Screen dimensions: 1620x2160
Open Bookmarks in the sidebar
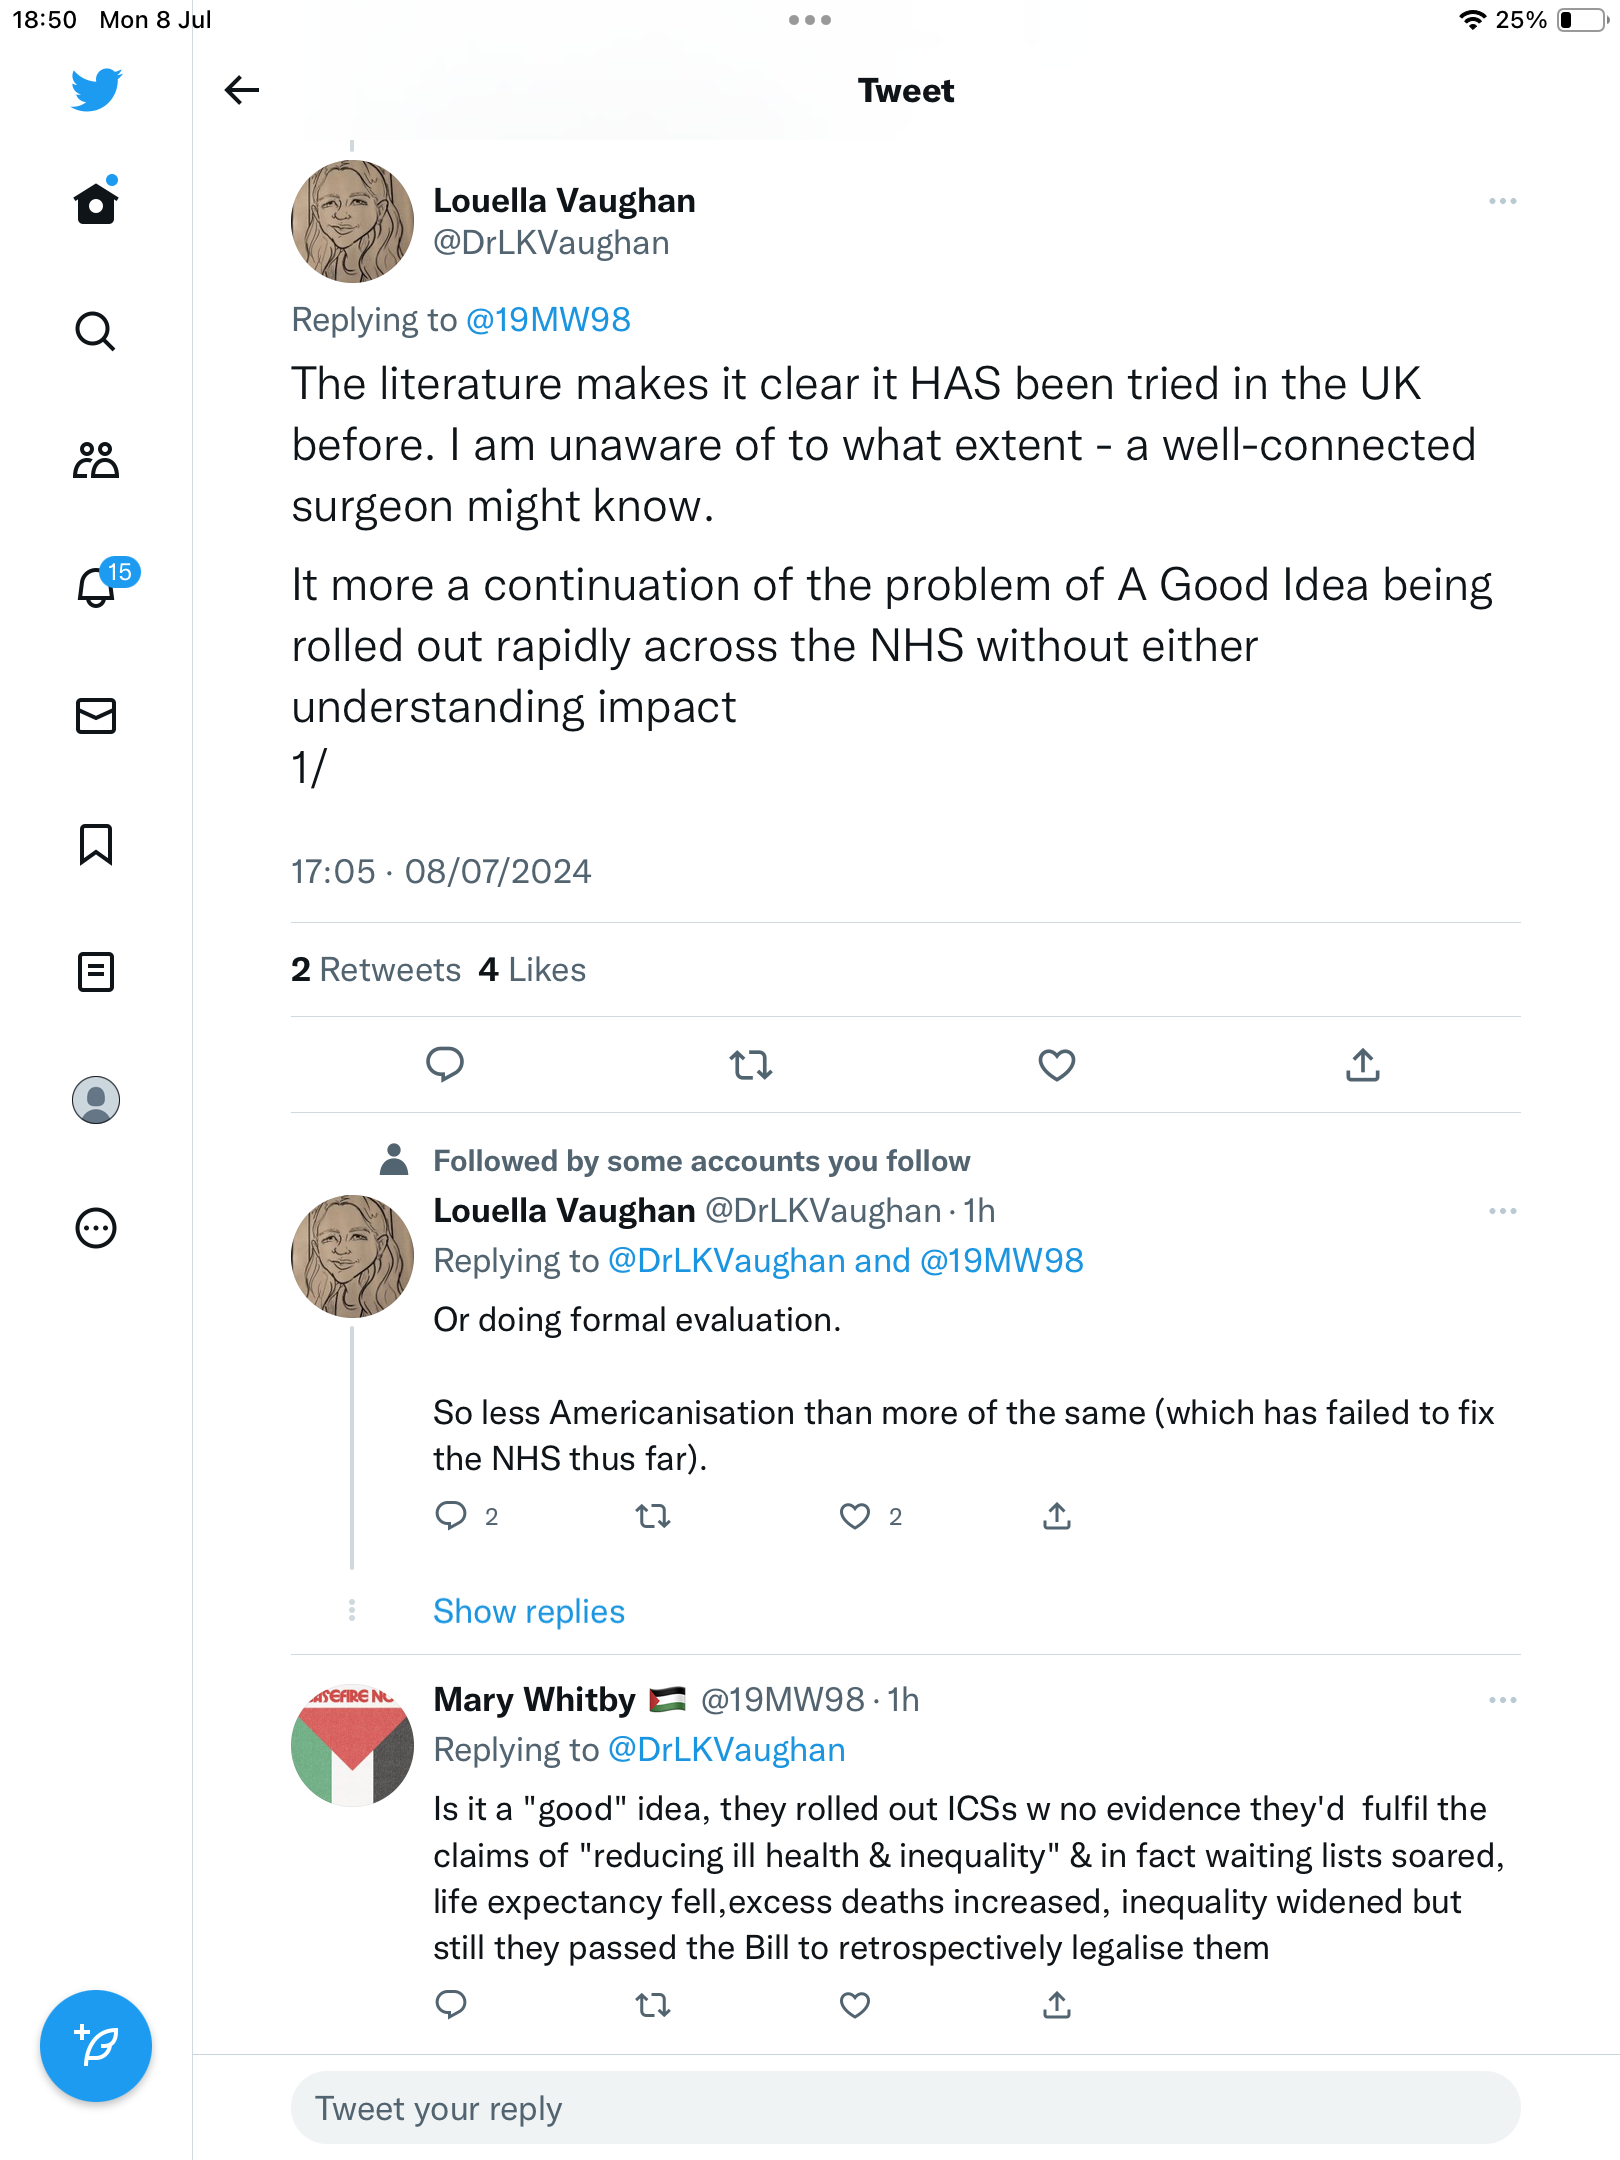(x=96, y=844)
